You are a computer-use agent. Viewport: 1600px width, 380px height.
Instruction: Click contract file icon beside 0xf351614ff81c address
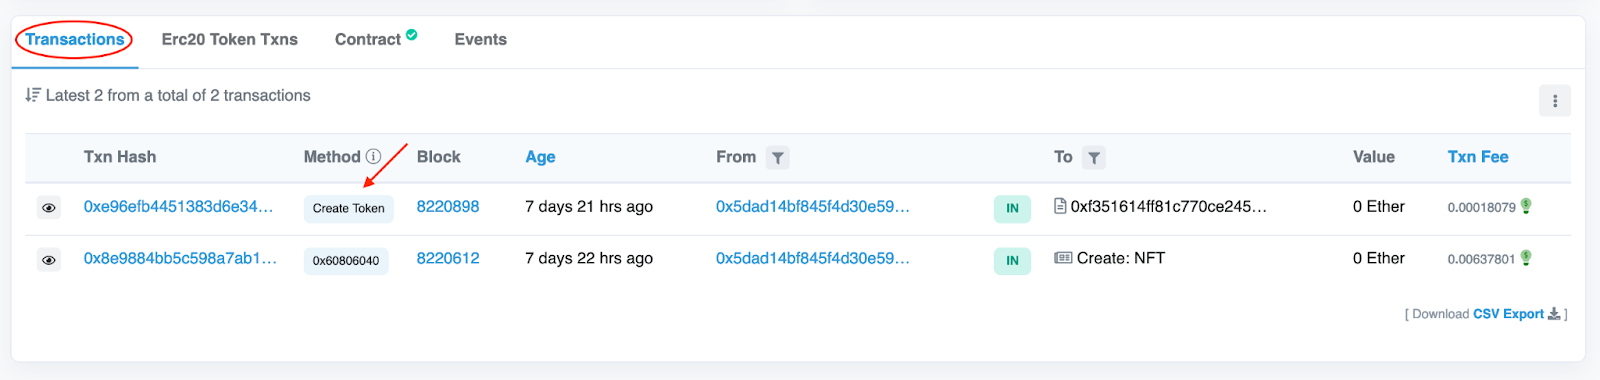click(1060, 206)
